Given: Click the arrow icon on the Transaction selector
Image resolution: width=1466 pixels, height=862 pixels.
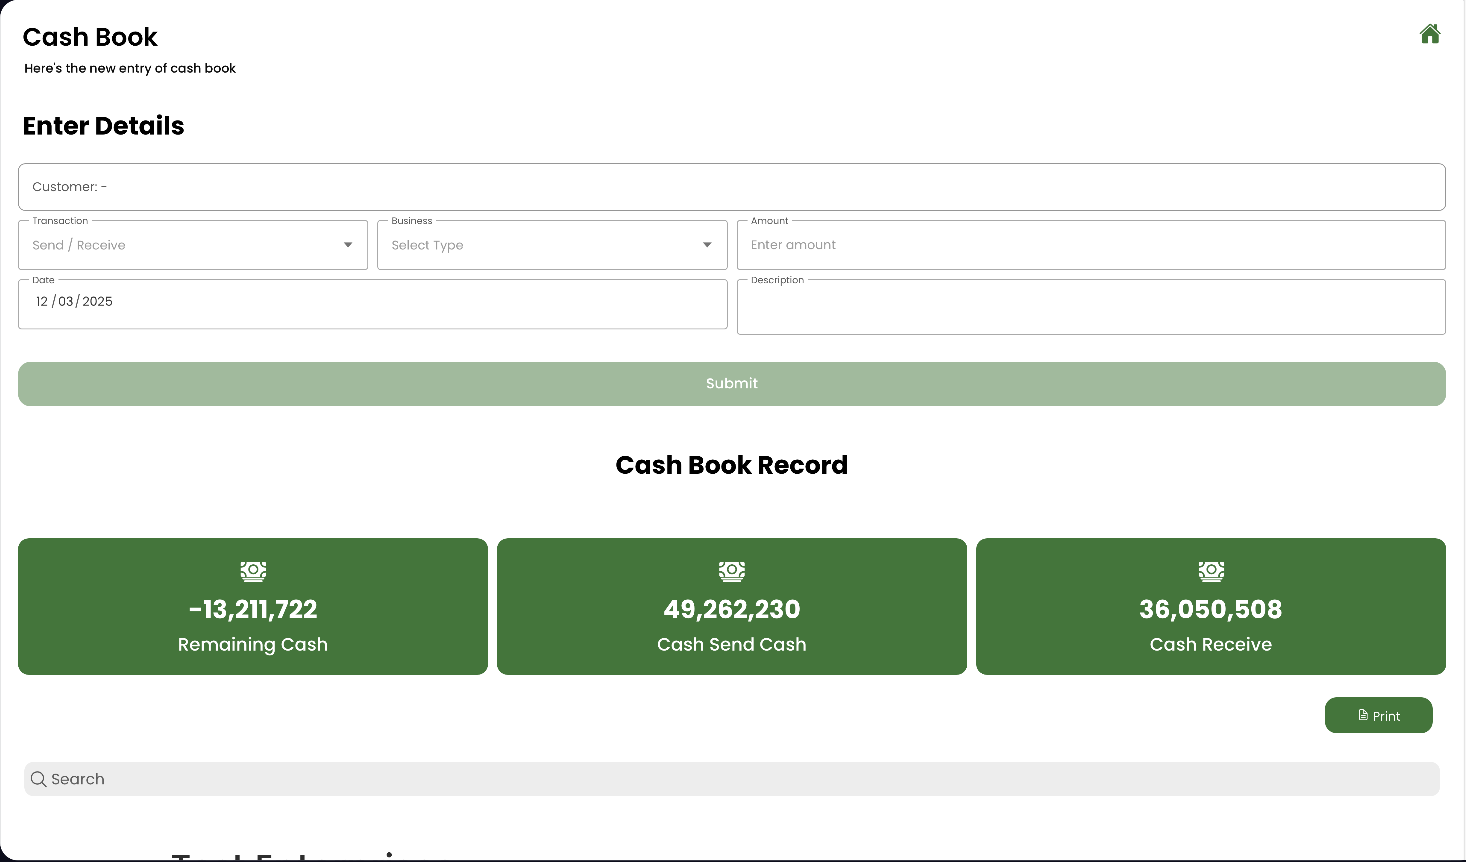Looking at the screenshot, I should [x=347, y=244].
